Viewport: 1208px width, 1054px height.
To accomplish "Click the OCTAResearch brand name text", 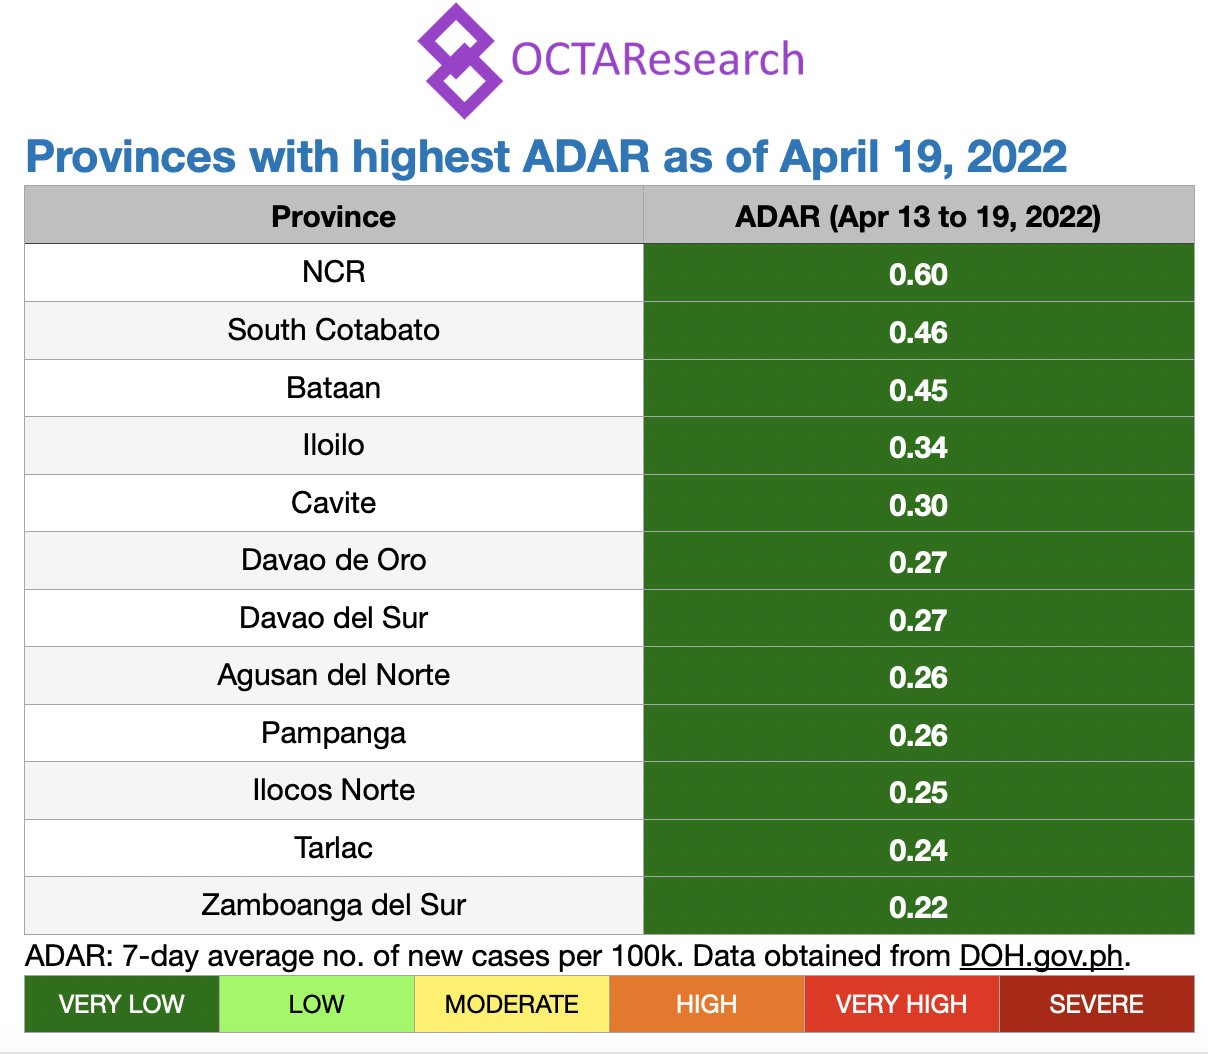I will pos(657,60).
